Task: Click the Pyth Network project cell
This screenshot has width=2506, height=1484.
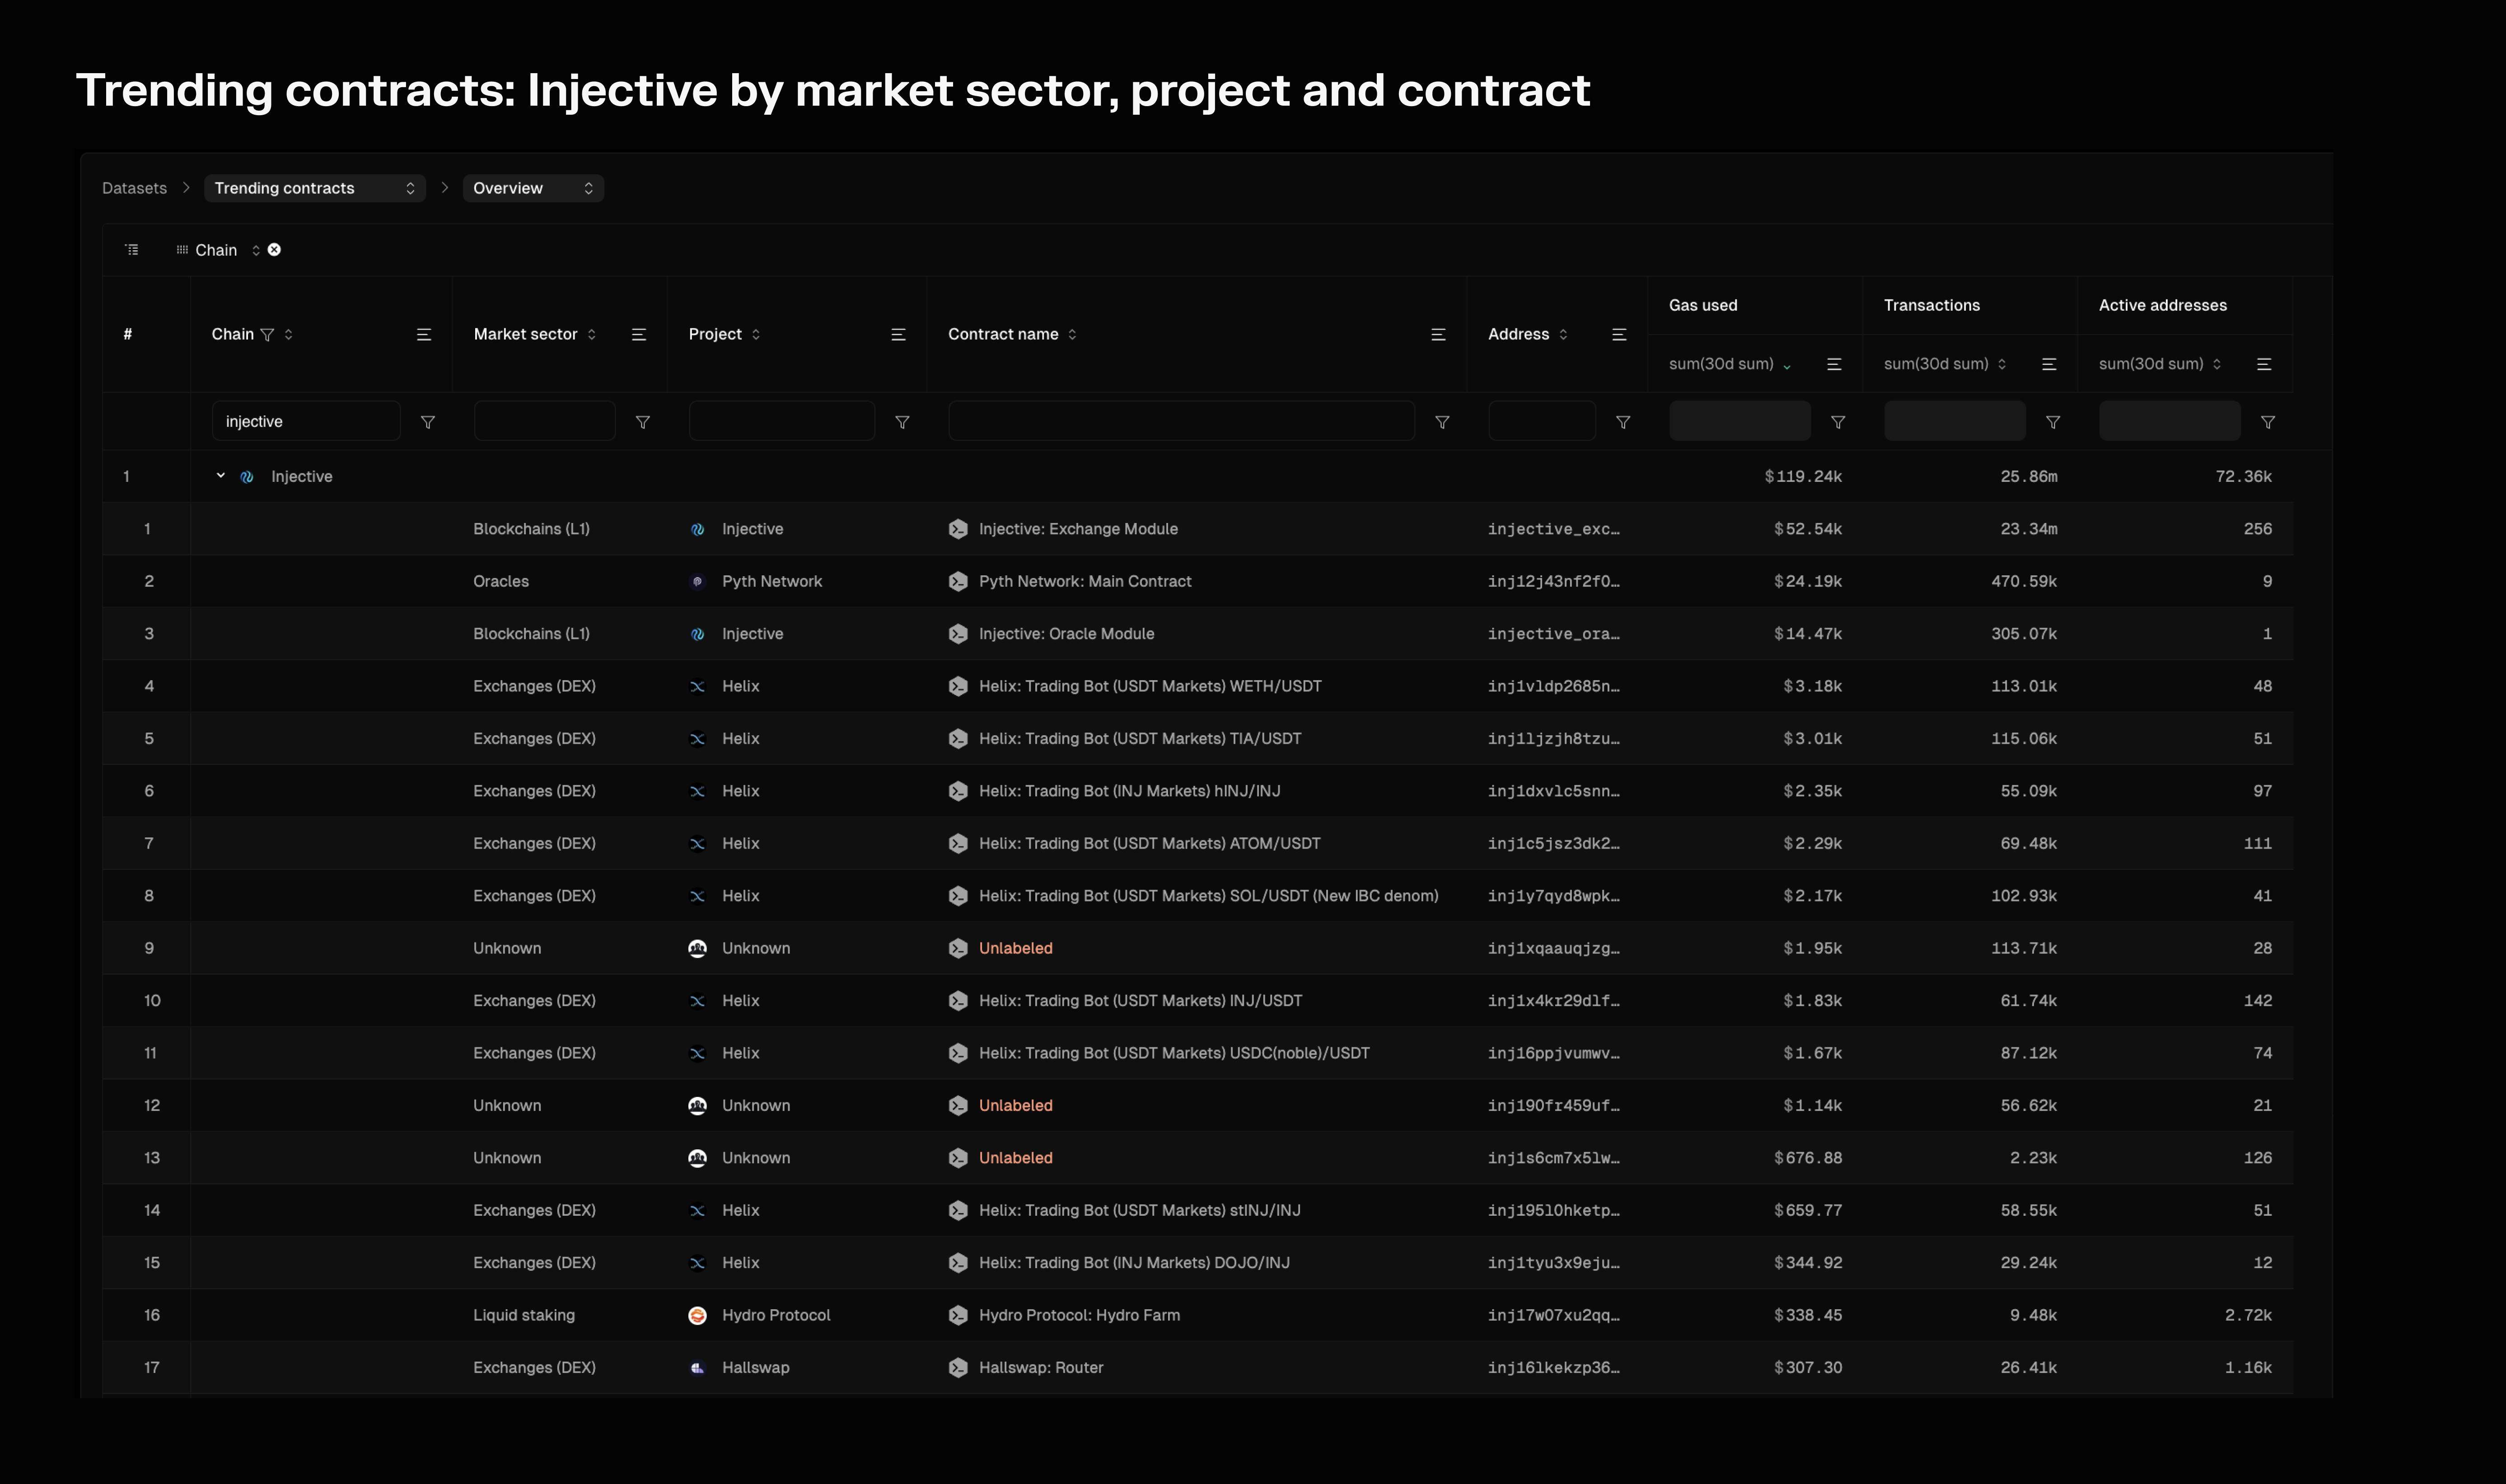Action: pyautogui.click(x=771, y=581)
